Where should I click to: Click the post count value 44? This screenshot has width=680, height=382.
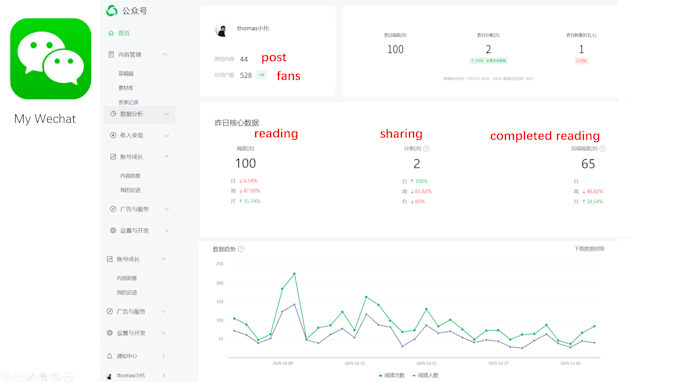click(x=244, y=59)
